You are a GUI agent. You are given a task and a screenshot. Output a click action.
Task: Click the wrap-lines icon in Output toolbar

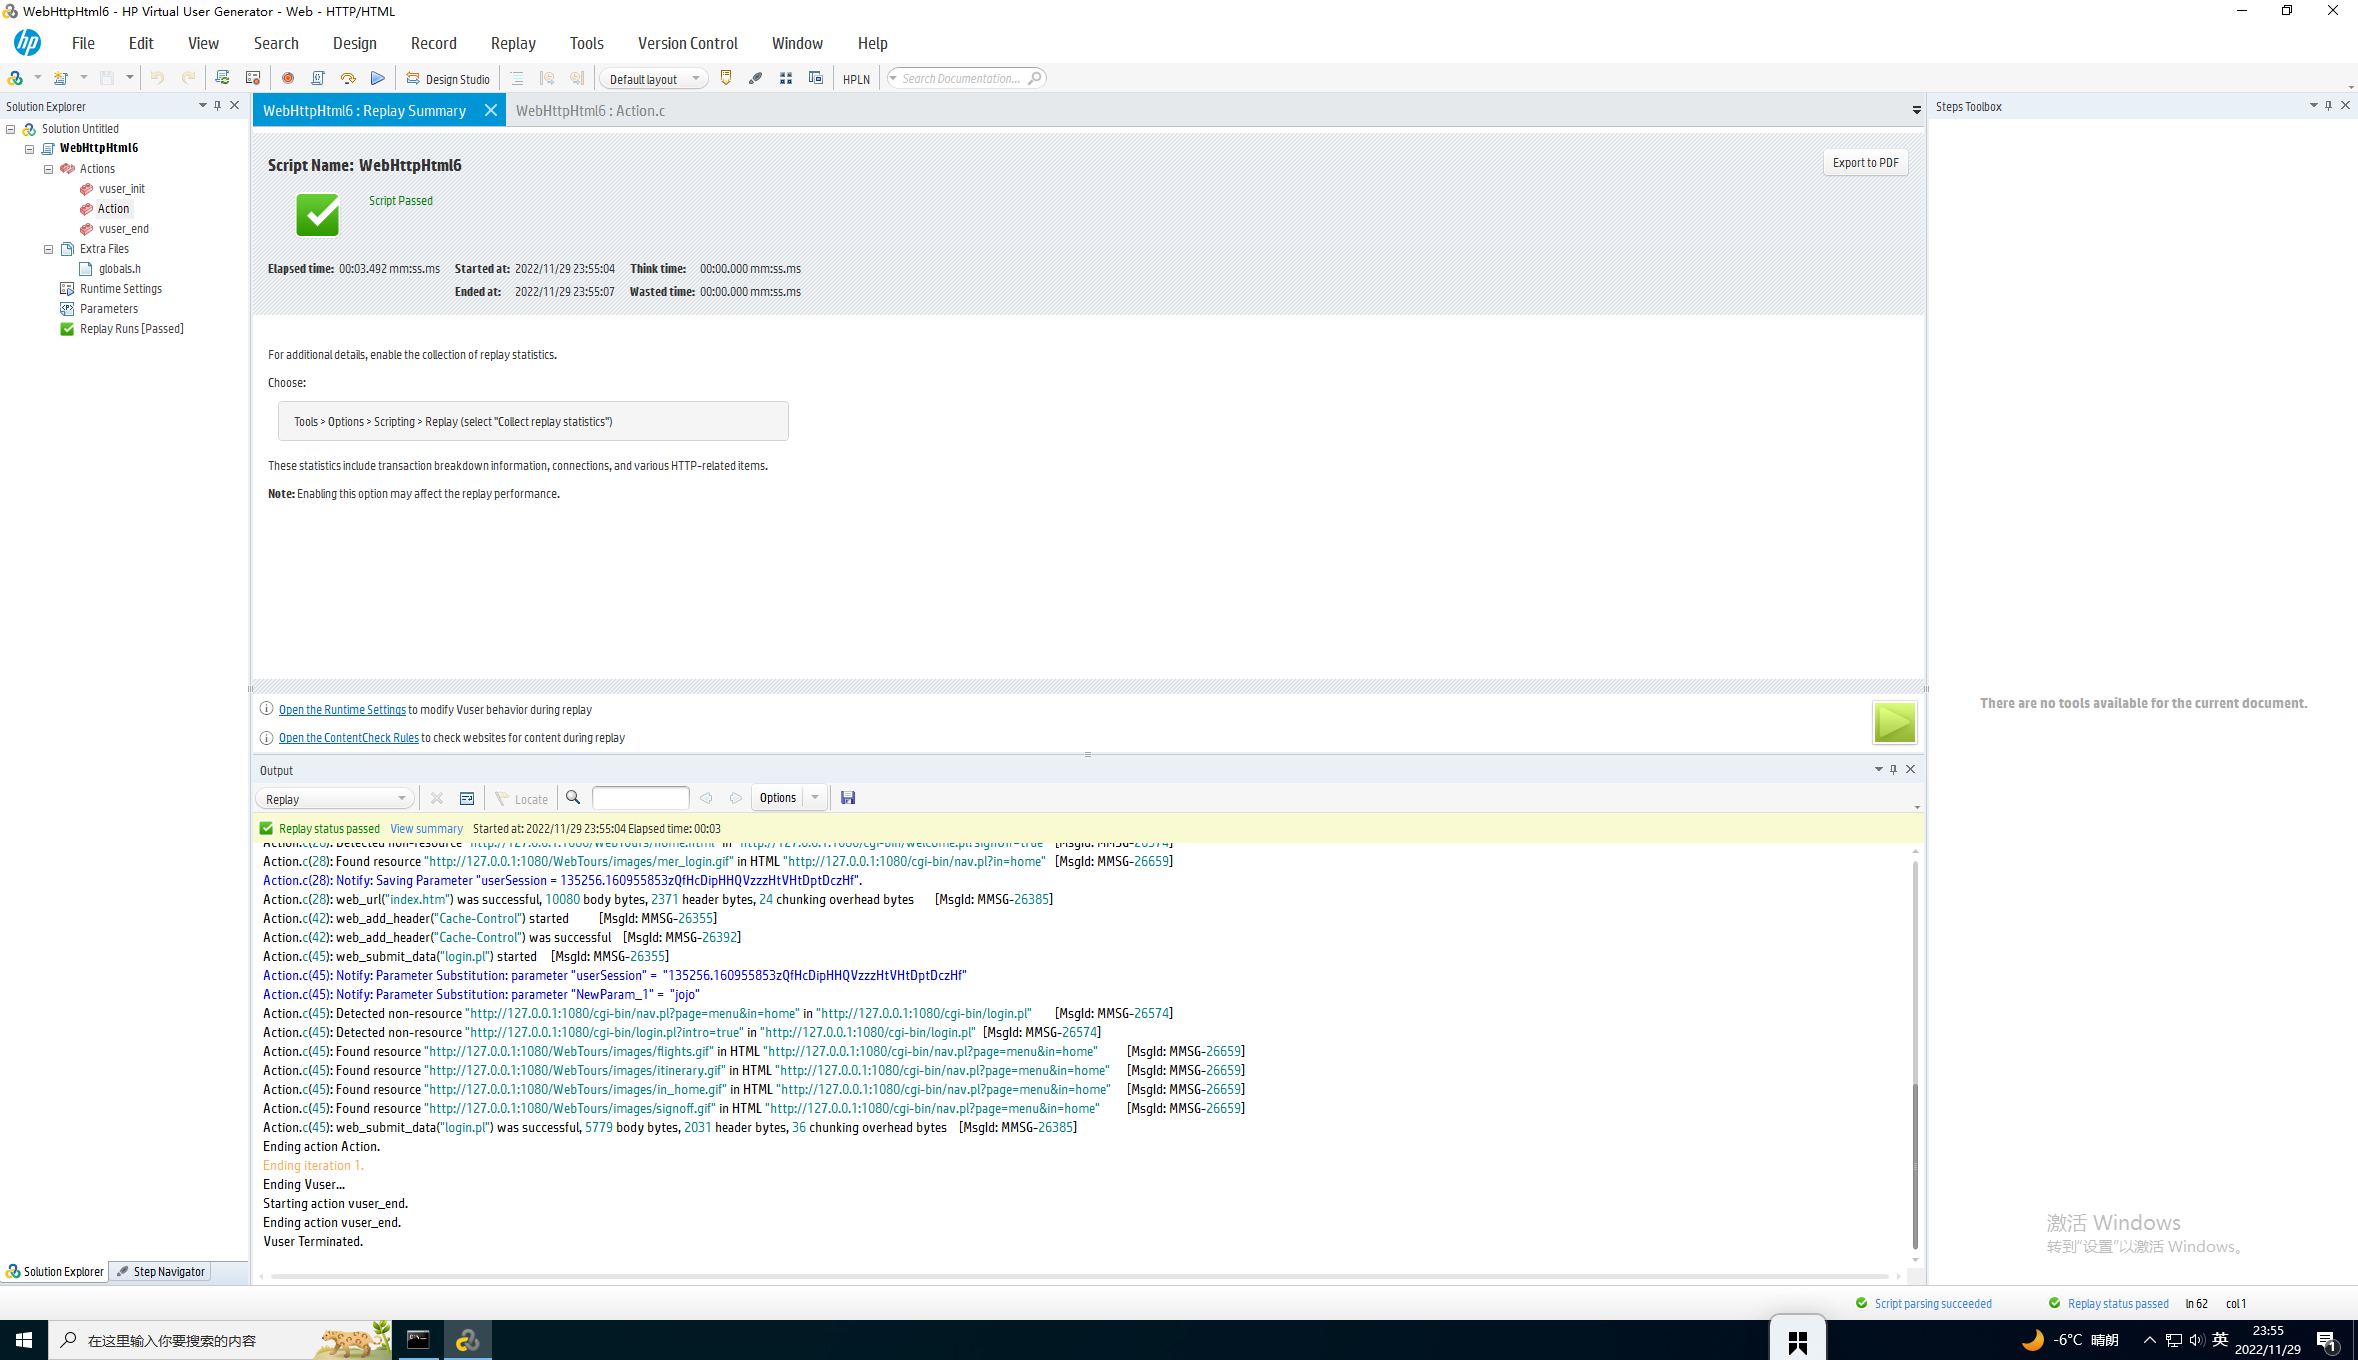point(467,798)
